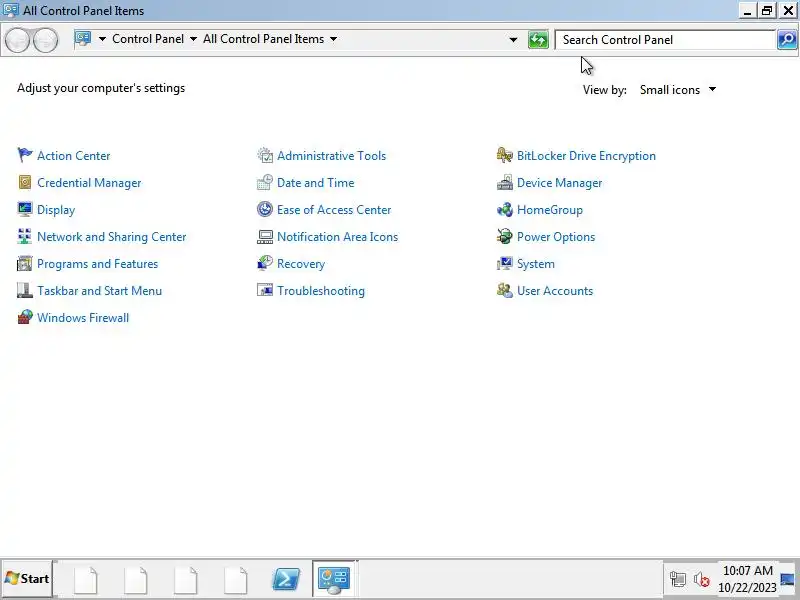Click the search magnifier button
Screen dimensions: 800x600
(787, 39)
